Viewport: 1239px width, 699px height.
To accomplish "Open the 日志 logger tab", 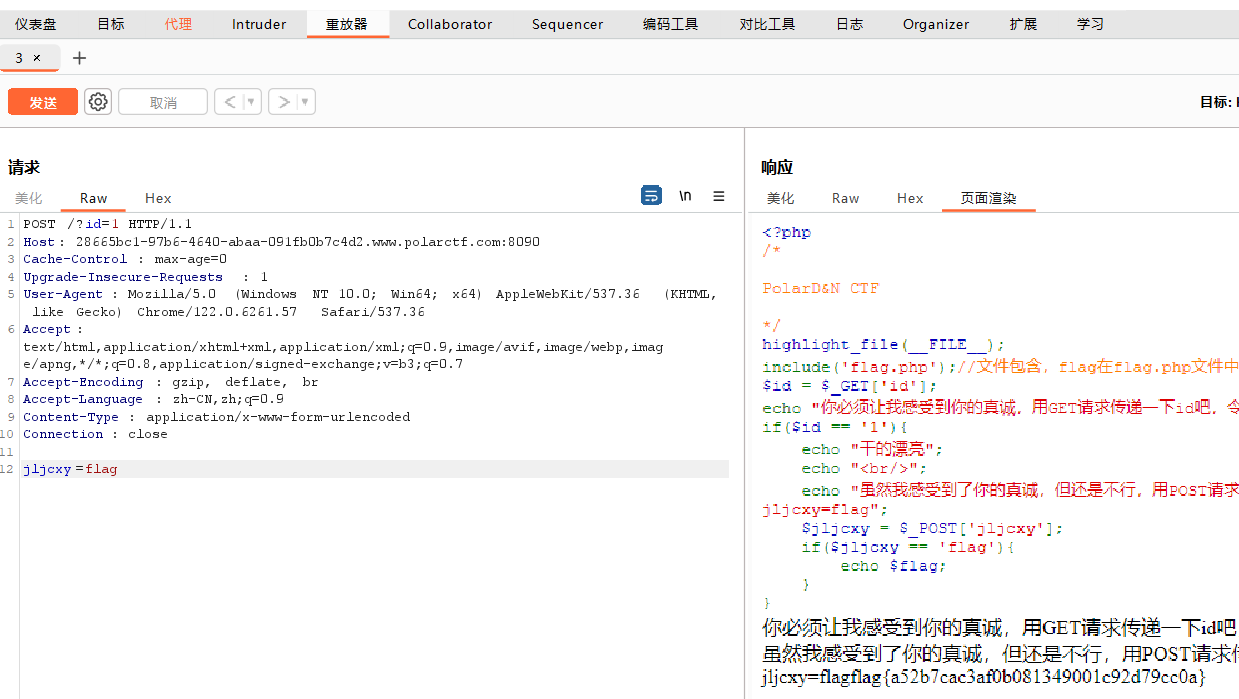I will [x=849, y=24].
